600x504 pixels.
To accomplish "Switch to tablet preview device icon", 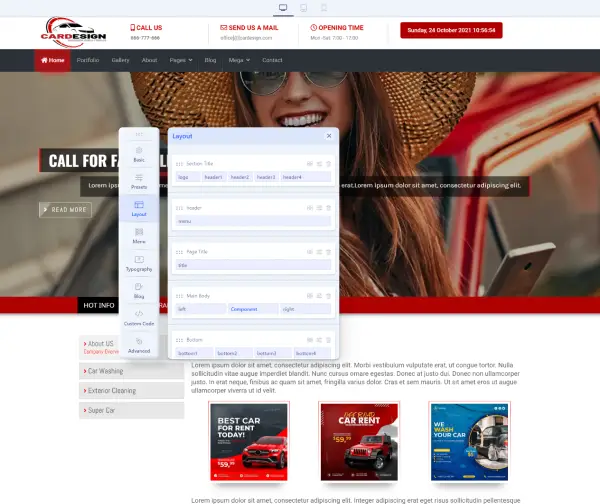I will pos(303,8).
